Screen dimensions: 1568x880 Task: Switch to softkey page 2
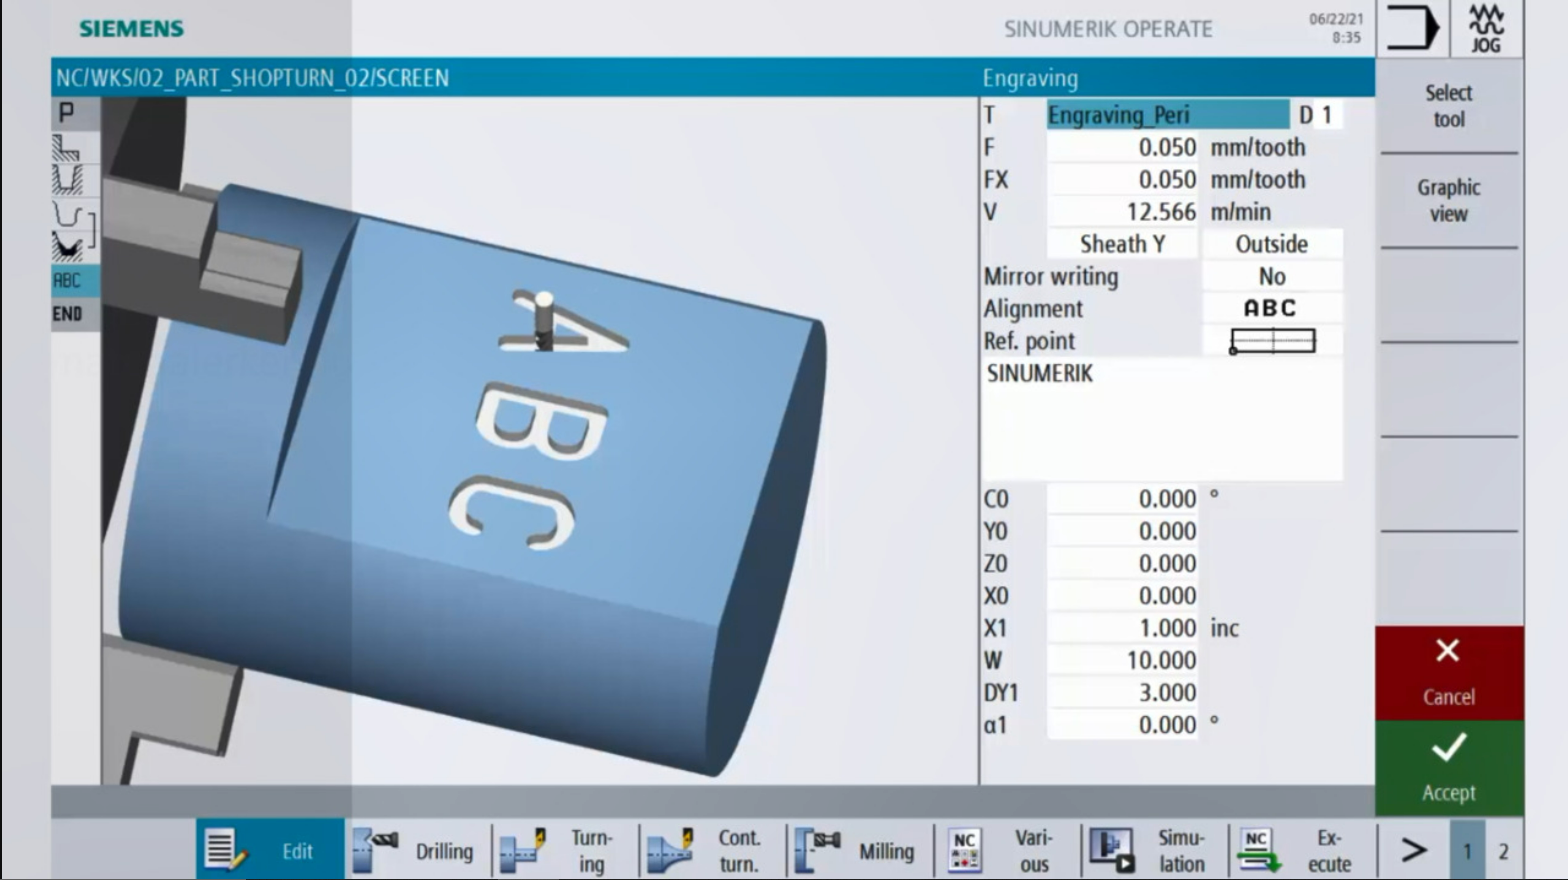[1503, 851]
